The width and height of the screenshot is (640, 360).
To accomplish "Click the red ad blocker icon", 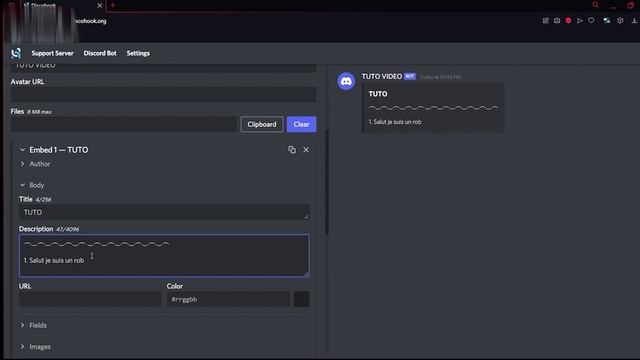I will click(568, 20).
